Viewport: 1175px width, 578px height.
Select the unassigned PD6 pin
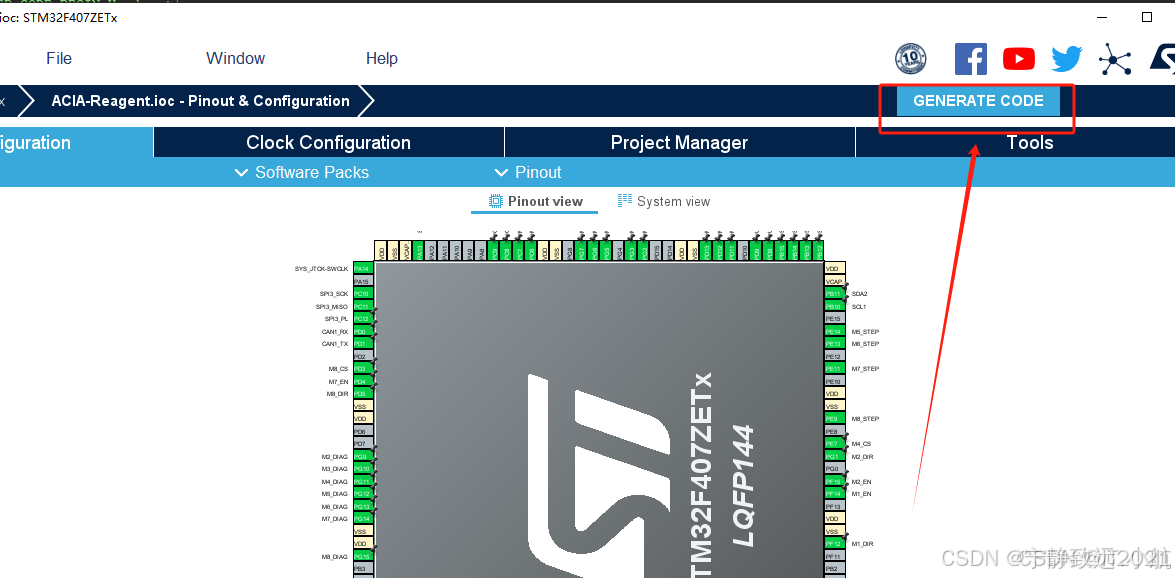tap(363, 431)
